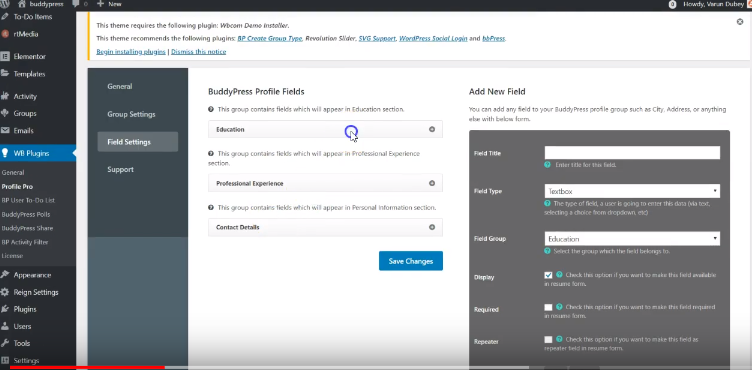Expand the Contact Details field group
Viewport: 752px width, 370px height.
click(325, 227)
